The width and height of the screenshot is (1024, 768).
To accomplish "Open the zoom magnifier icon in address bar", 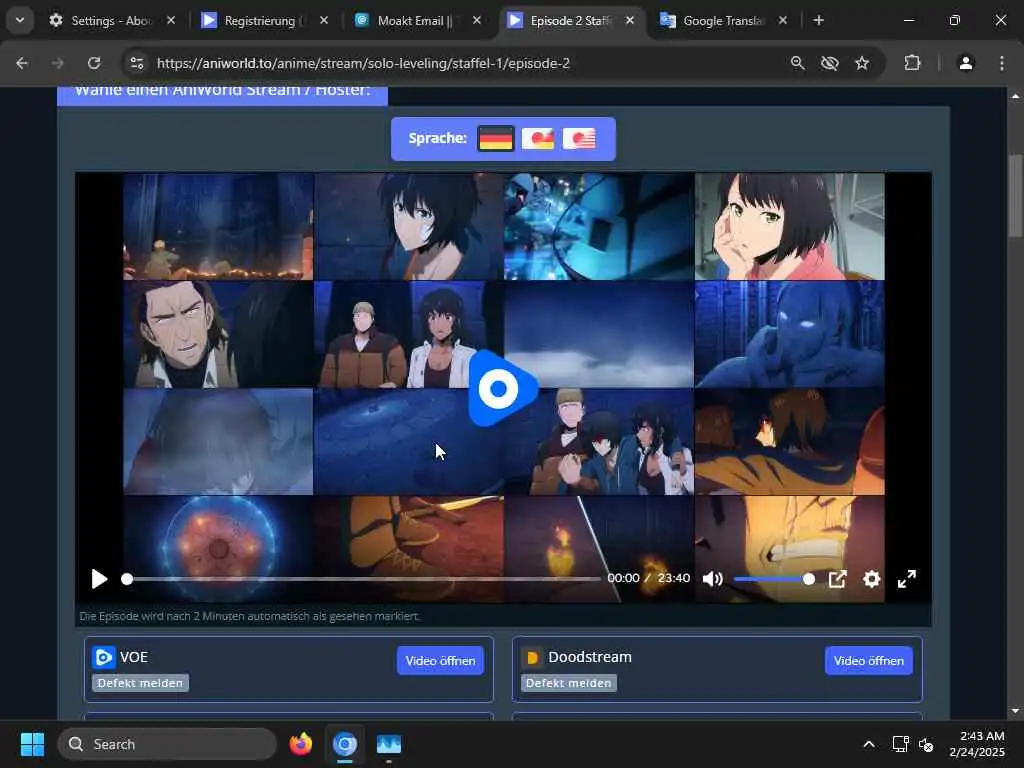I will pyautogui.click(x=797, y=63).
